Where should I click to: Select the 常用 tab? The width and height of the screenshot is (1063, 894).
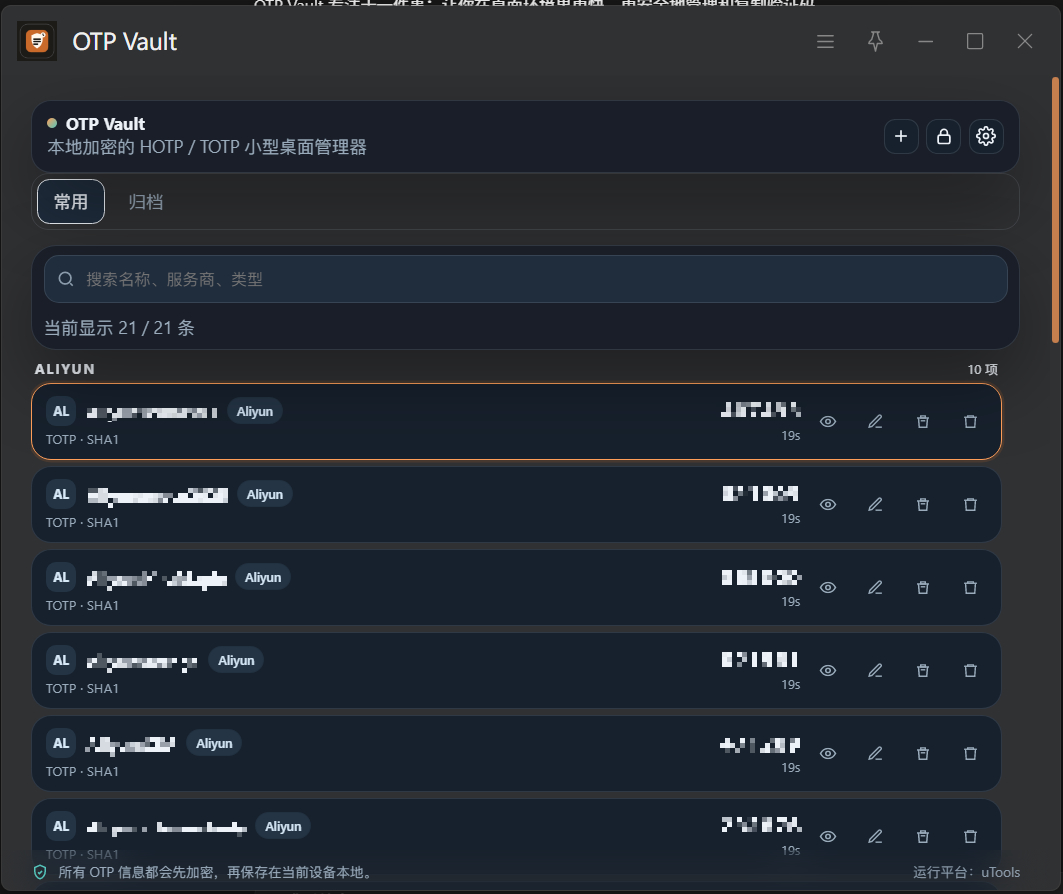point(71,202)
